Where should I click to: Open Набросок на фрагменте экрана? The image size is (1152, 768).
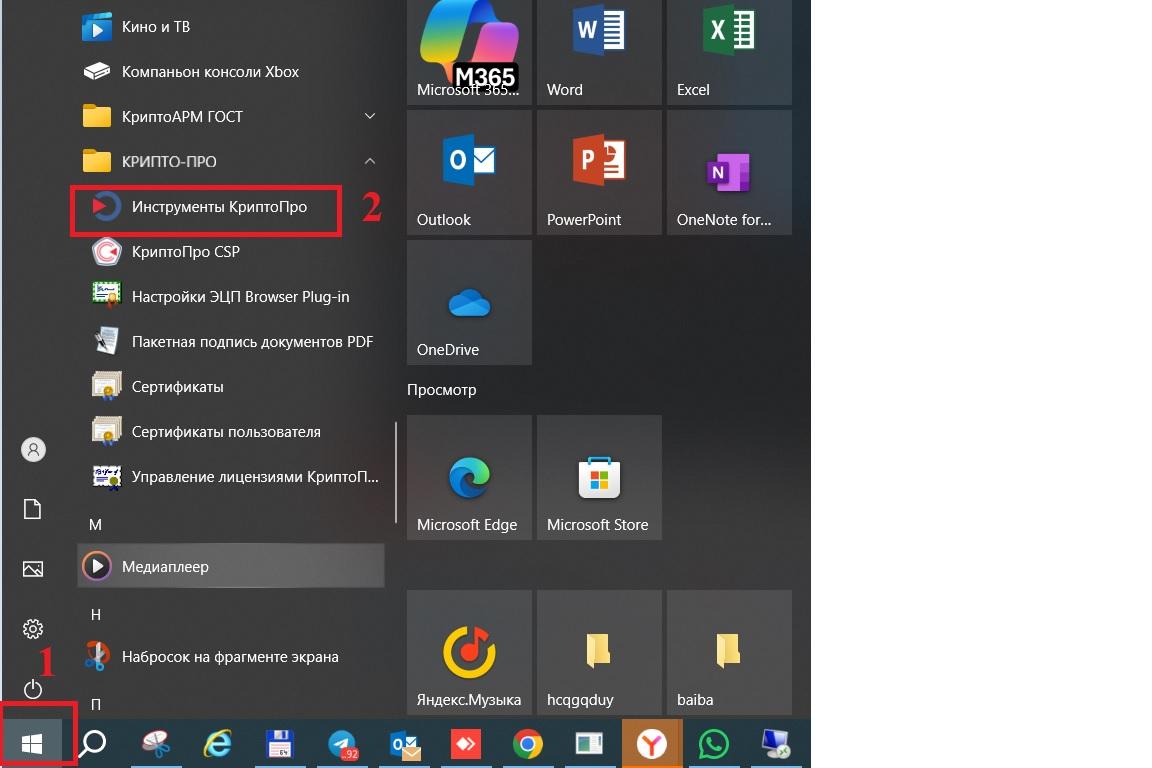coord(231,656)
